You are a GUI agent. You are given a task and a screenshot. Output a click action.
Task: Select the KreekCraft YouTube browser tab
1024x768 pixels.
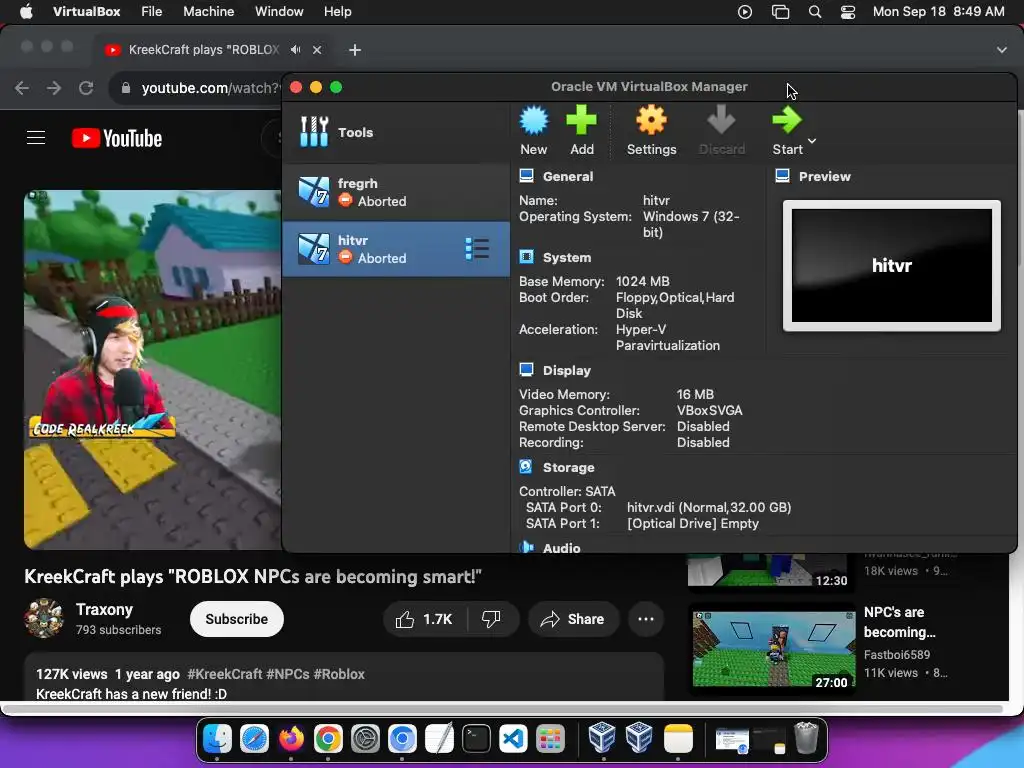point(202,50)
